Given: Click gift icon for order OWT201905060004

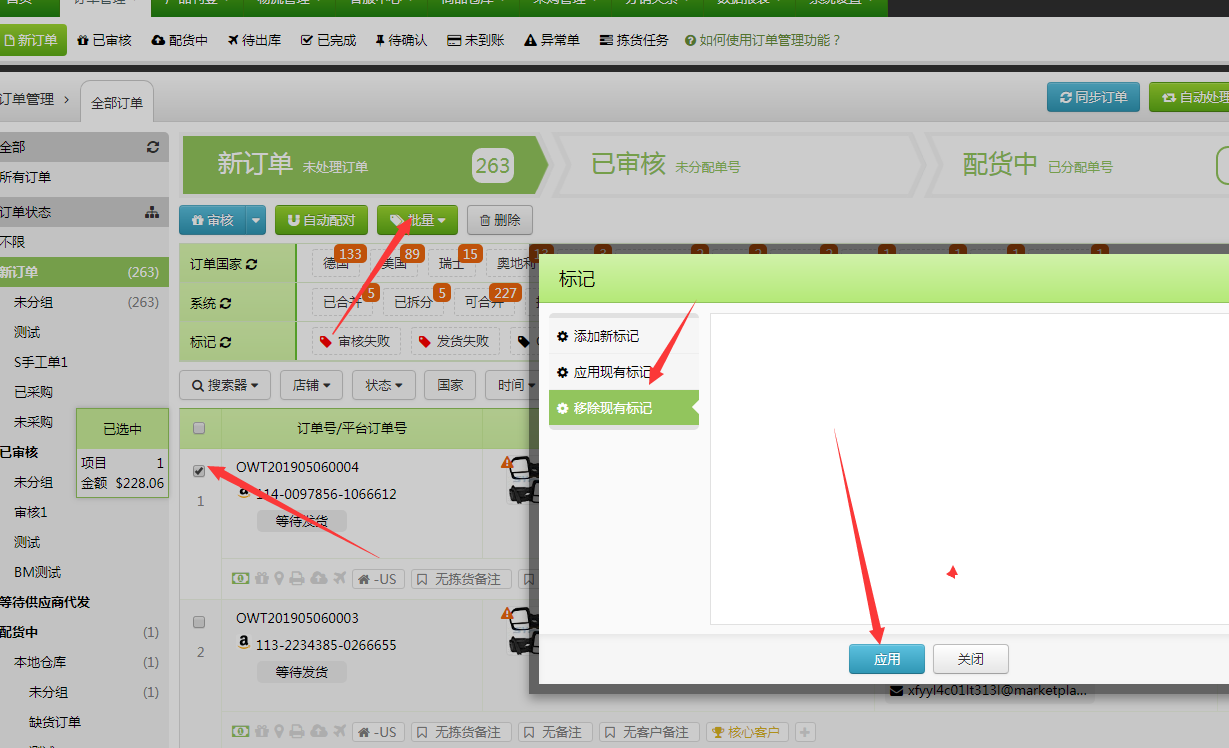Looking at the screenshot, I should (261, 579).
